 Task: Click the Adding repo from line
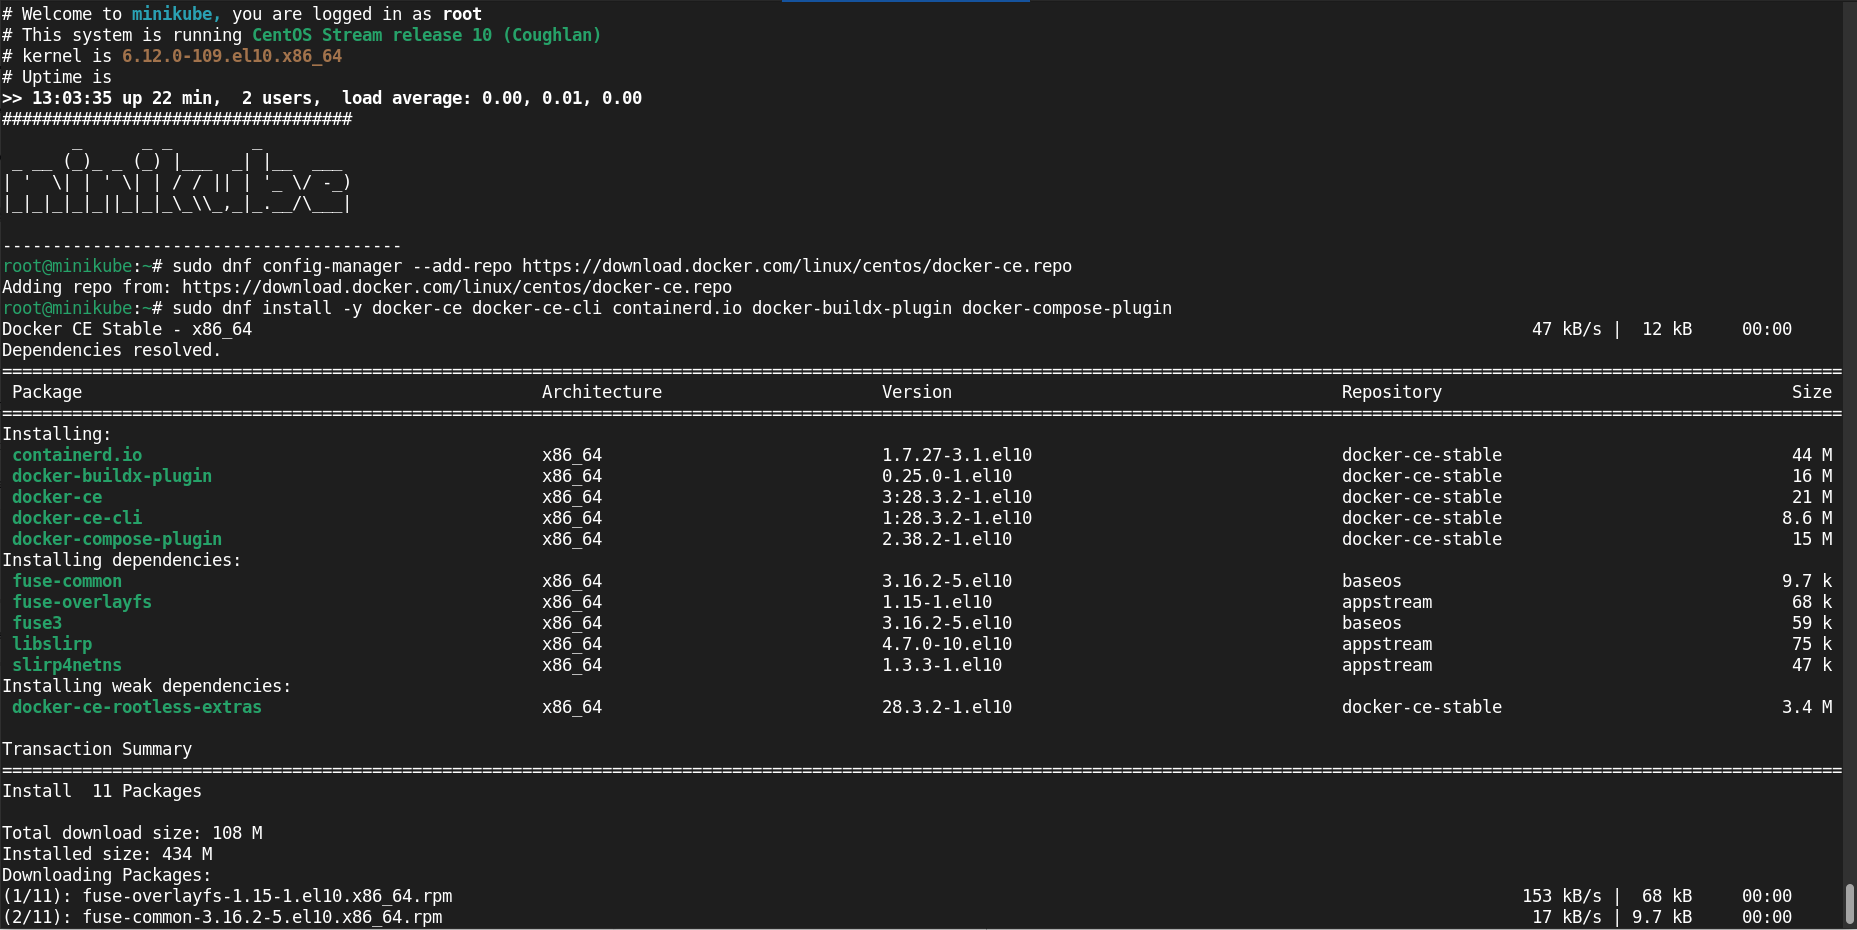(367, 287)
